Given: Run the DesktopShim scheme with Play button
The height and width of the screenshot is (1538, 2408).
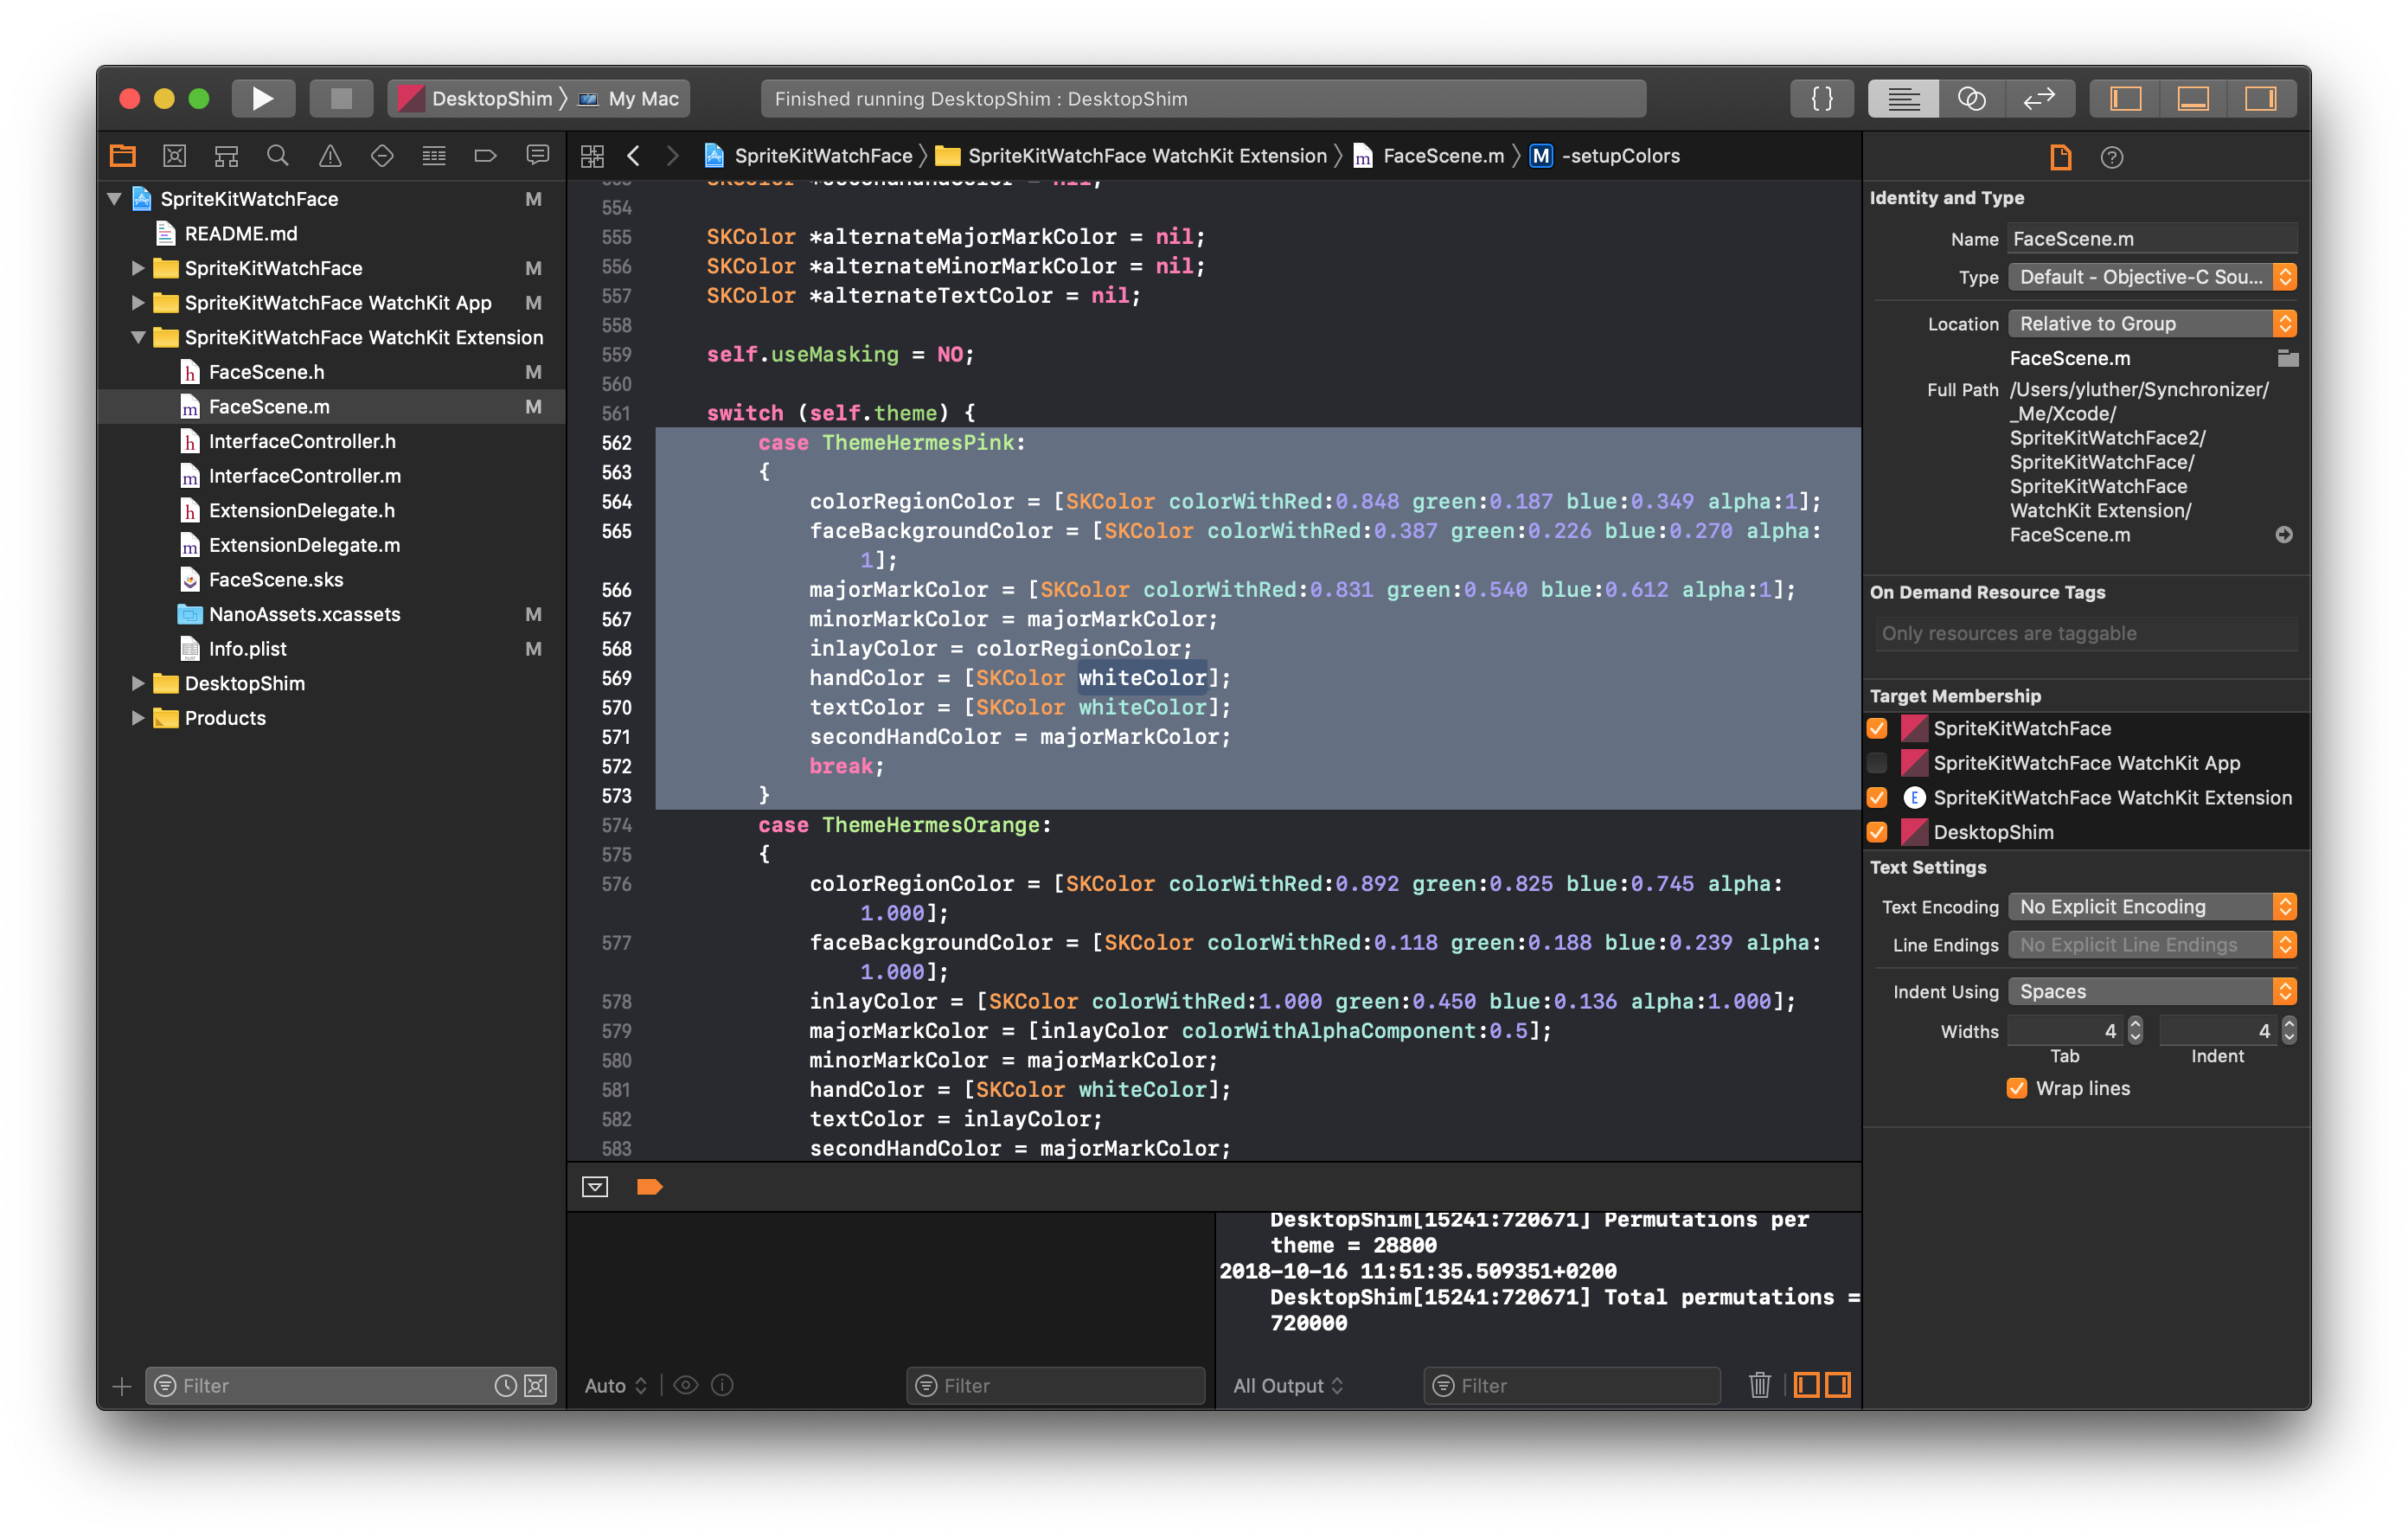Looking at the screenshot, I should point(263,98).
